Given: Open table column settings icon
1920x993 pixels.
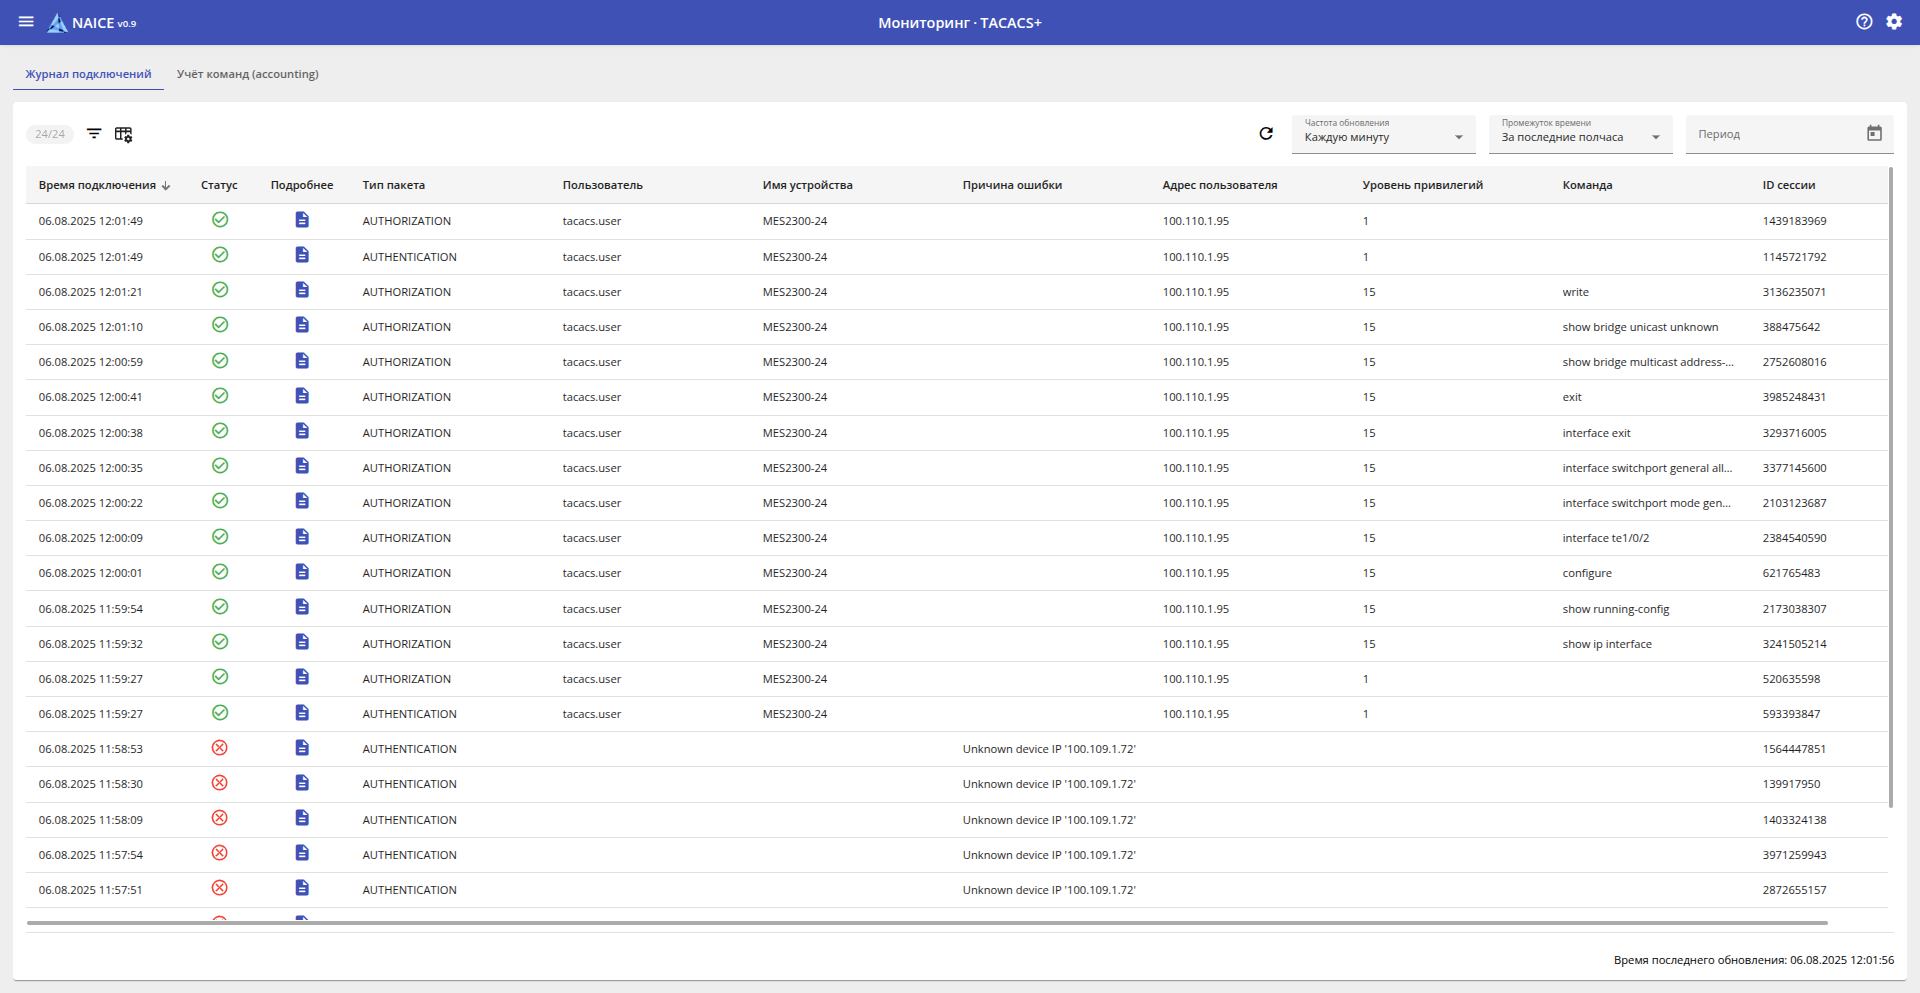Looking at the screenshot, I should 123,134.
